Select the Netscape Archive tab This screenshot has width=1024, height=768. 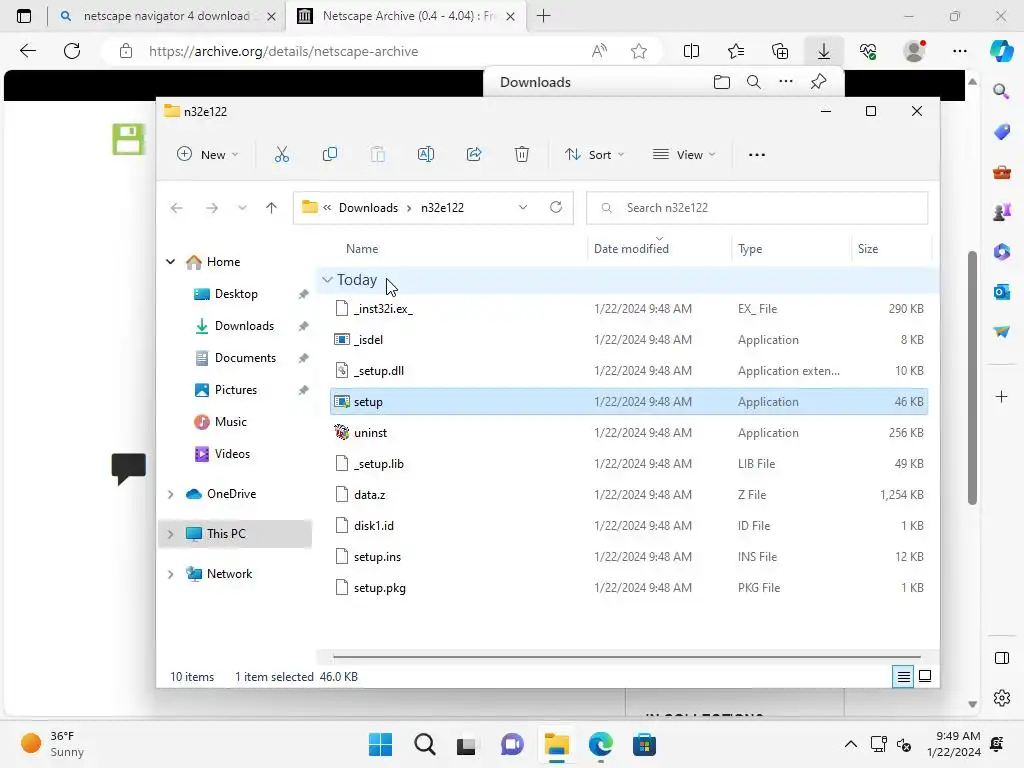pyautogui.click(x=407, y=16)
